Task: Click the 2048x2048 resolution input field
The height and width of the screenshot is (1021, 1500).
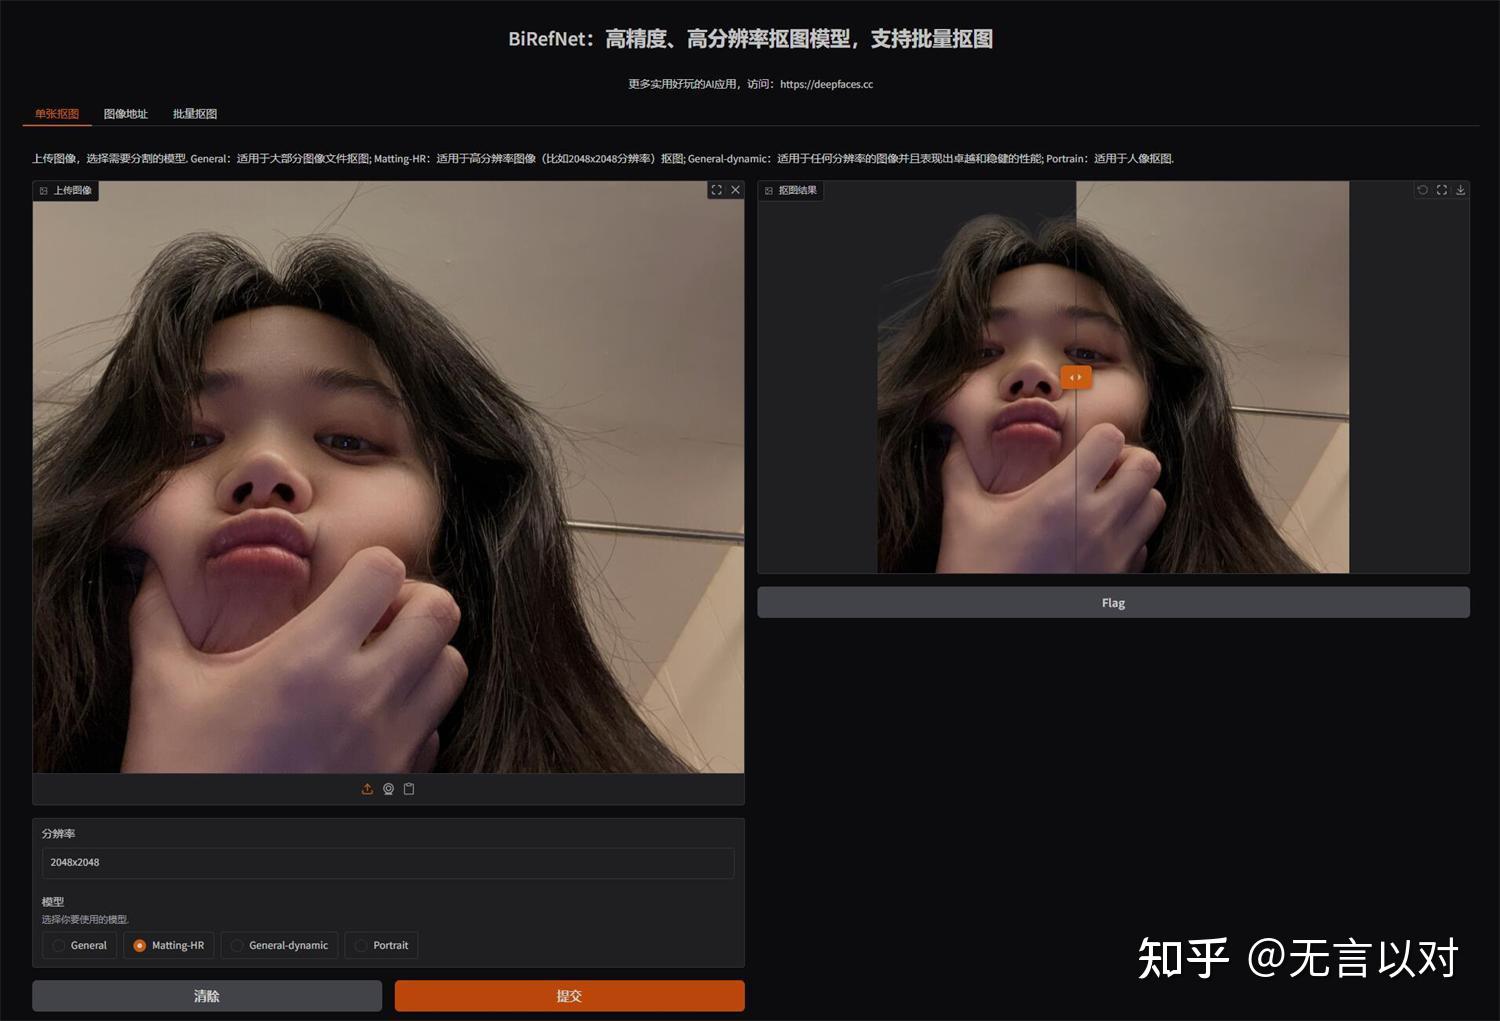Action: tap(388, 862)
